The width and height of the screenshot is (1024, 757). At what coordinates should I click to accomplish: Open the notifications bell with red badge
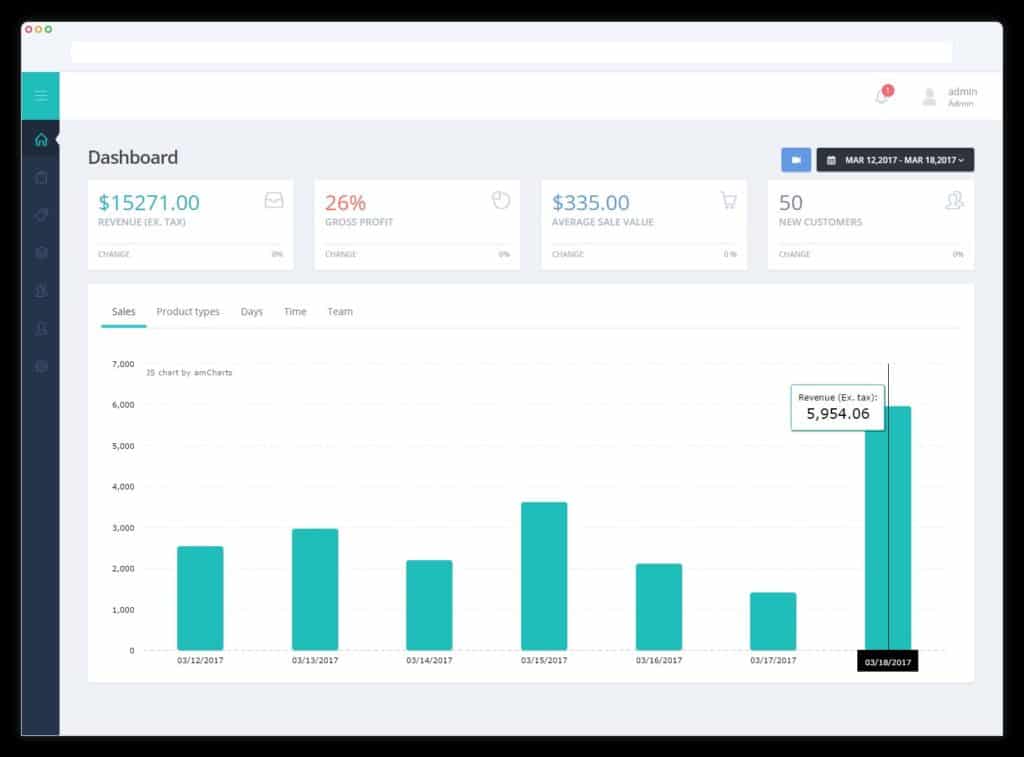pos(884,95)
